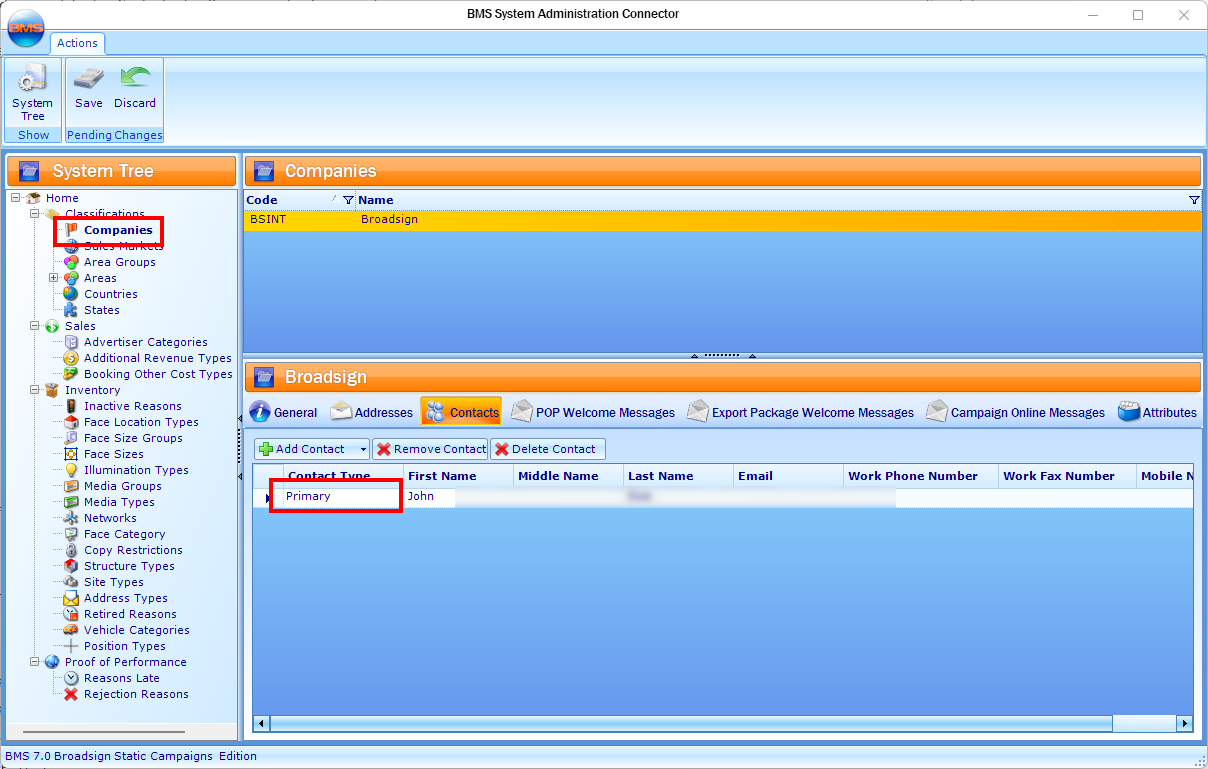Select Companies in the System Tree
Viewport: 1208px width, 769px height.
click(x=118, y=230)
